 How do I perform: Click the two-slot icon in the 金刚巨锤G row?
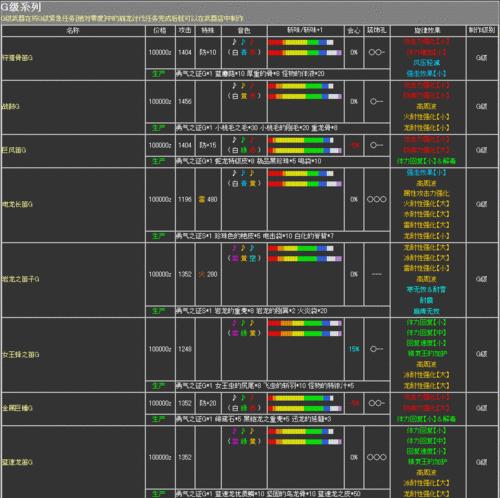point(377,403)
